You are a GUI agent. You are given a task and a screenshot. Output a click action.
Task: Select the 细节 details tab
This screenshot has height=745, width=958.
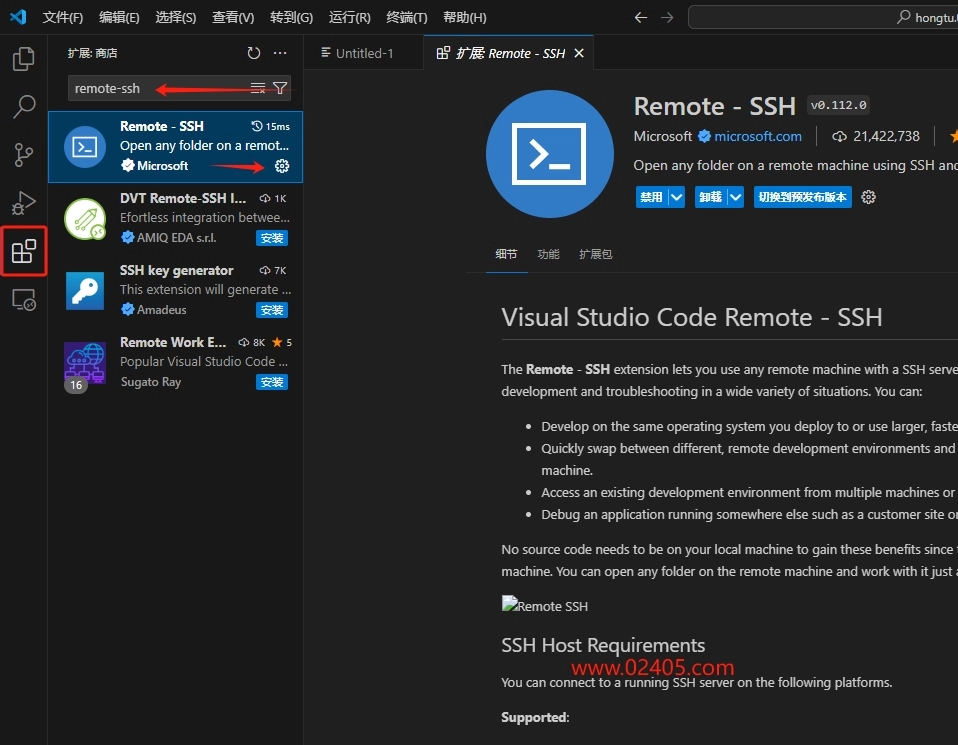(x=506, y=254)
